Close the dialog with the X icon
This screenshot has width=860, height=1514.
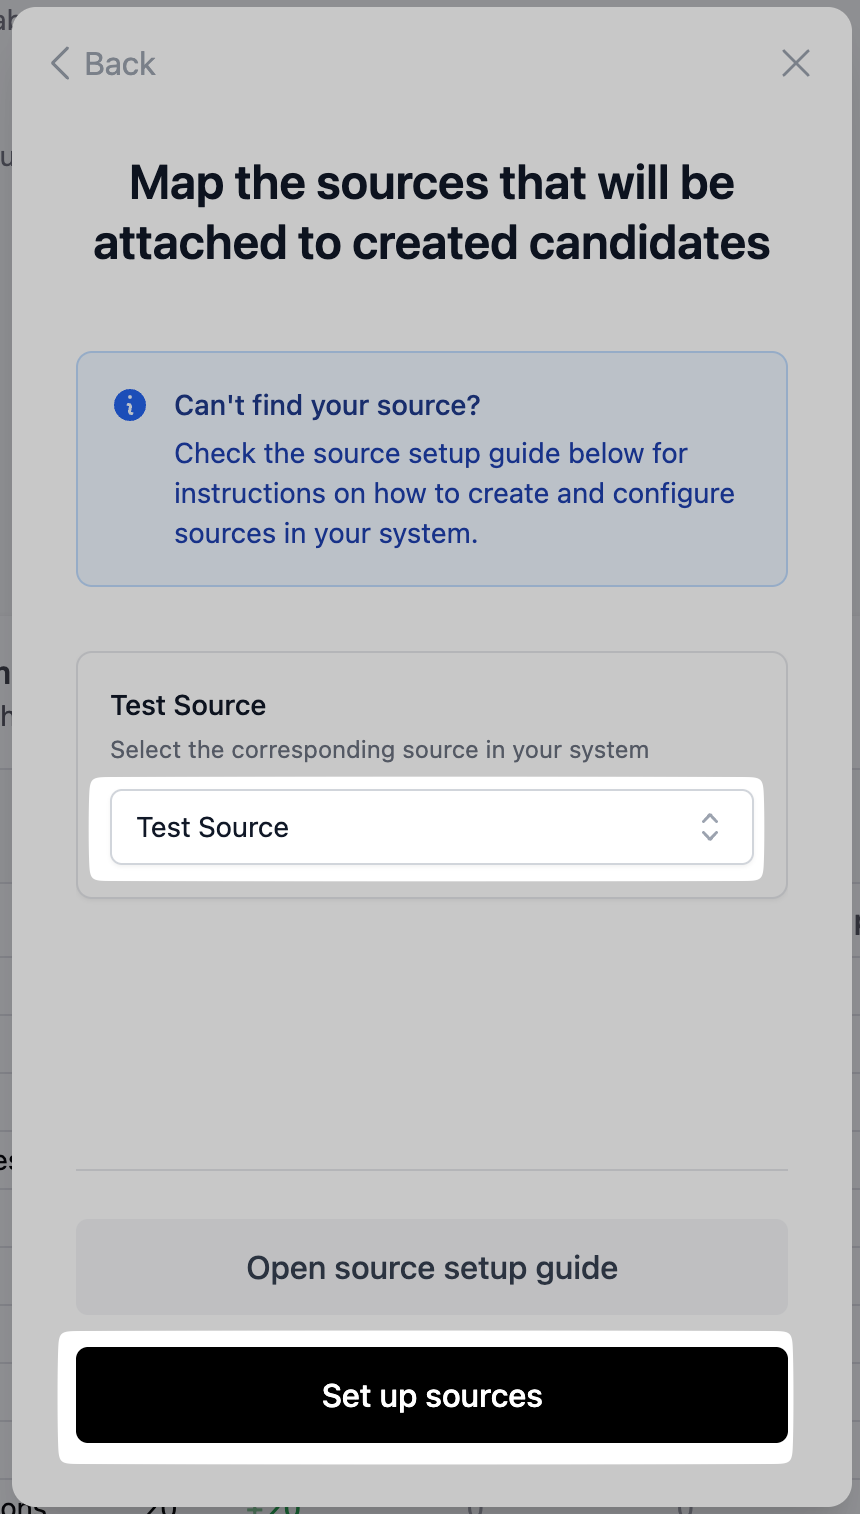[x=795, y=64]
